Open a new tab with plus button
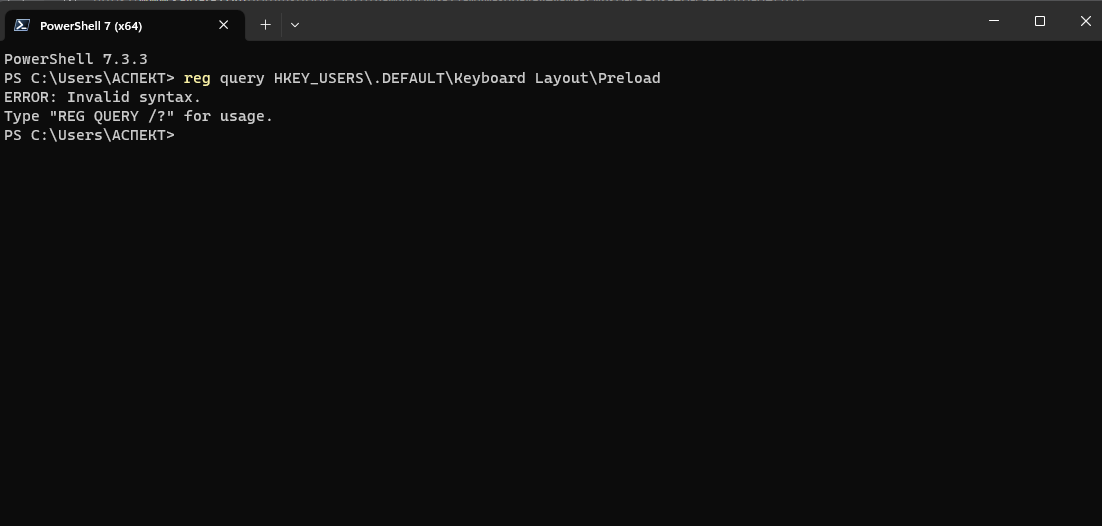The image size is (1102, 526). 265,25
